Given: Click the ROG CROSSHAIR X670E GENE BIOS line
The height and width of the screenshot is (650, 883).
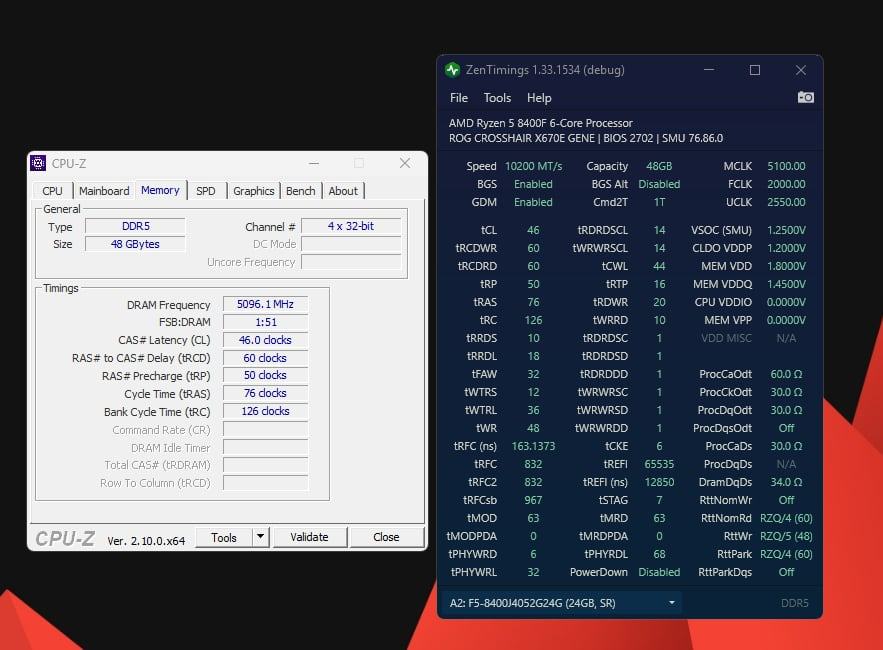Looking at the screenshot, I should (x=586, y=138).
